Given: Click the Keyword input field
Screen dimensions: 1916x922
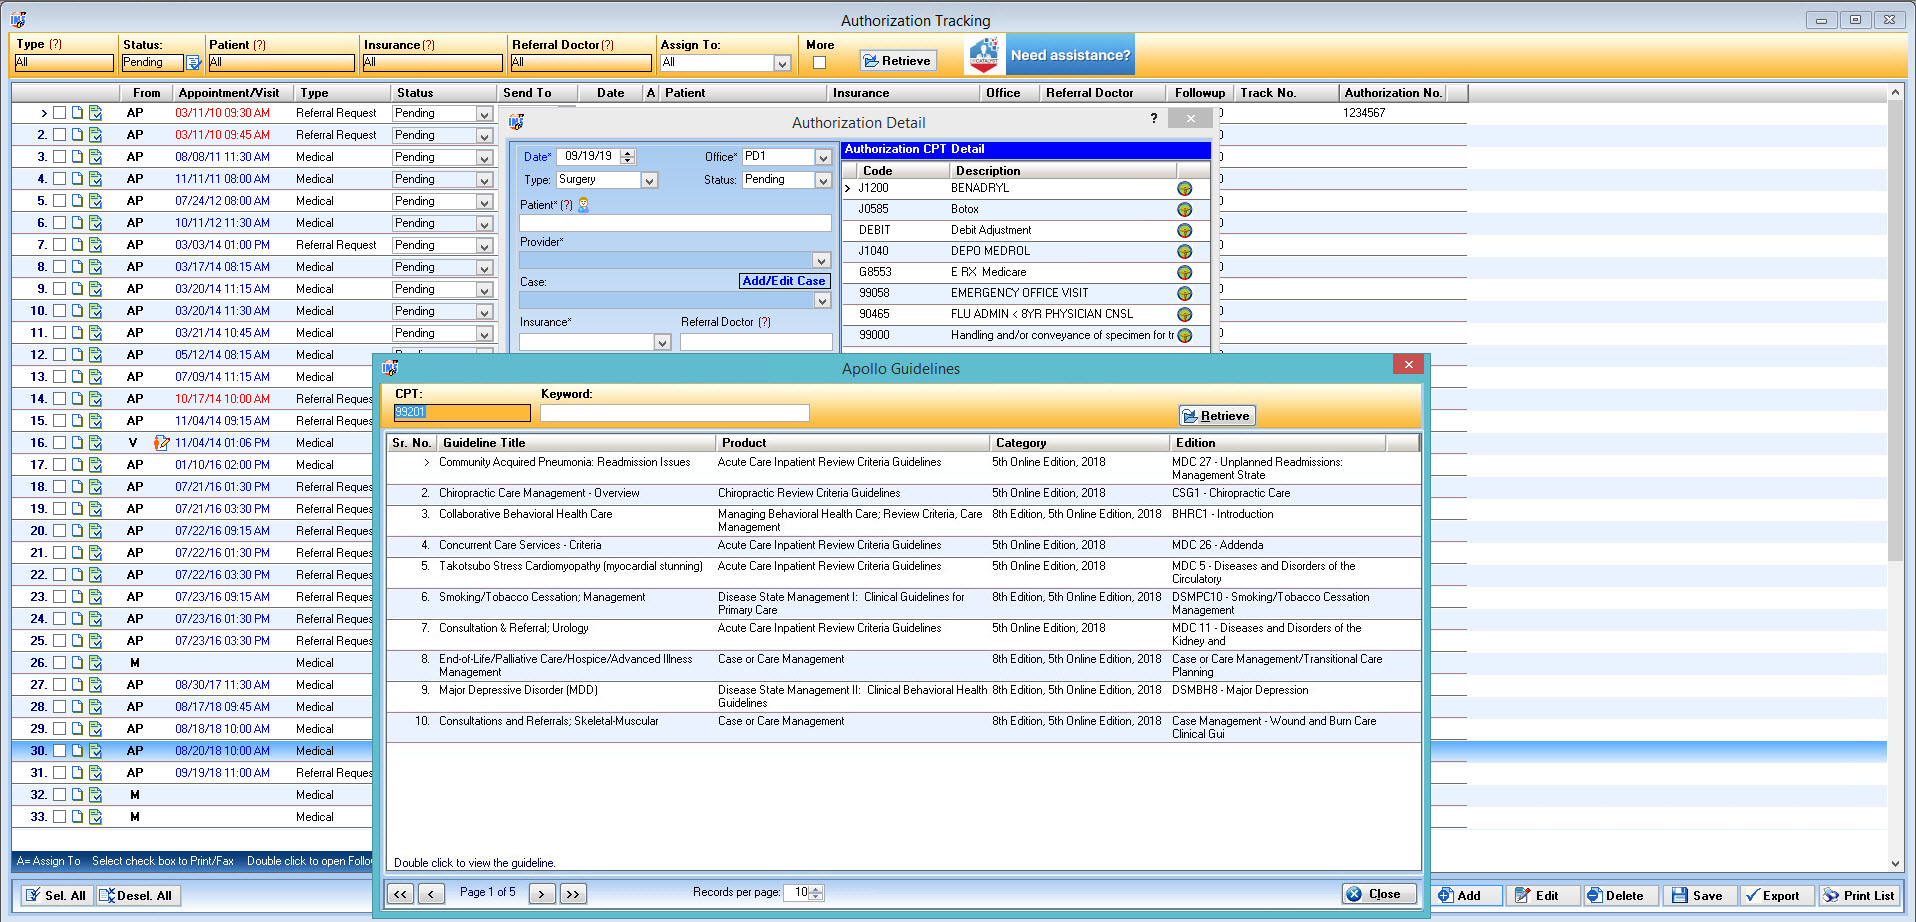Looking at the screenshot, I should 674,413.
